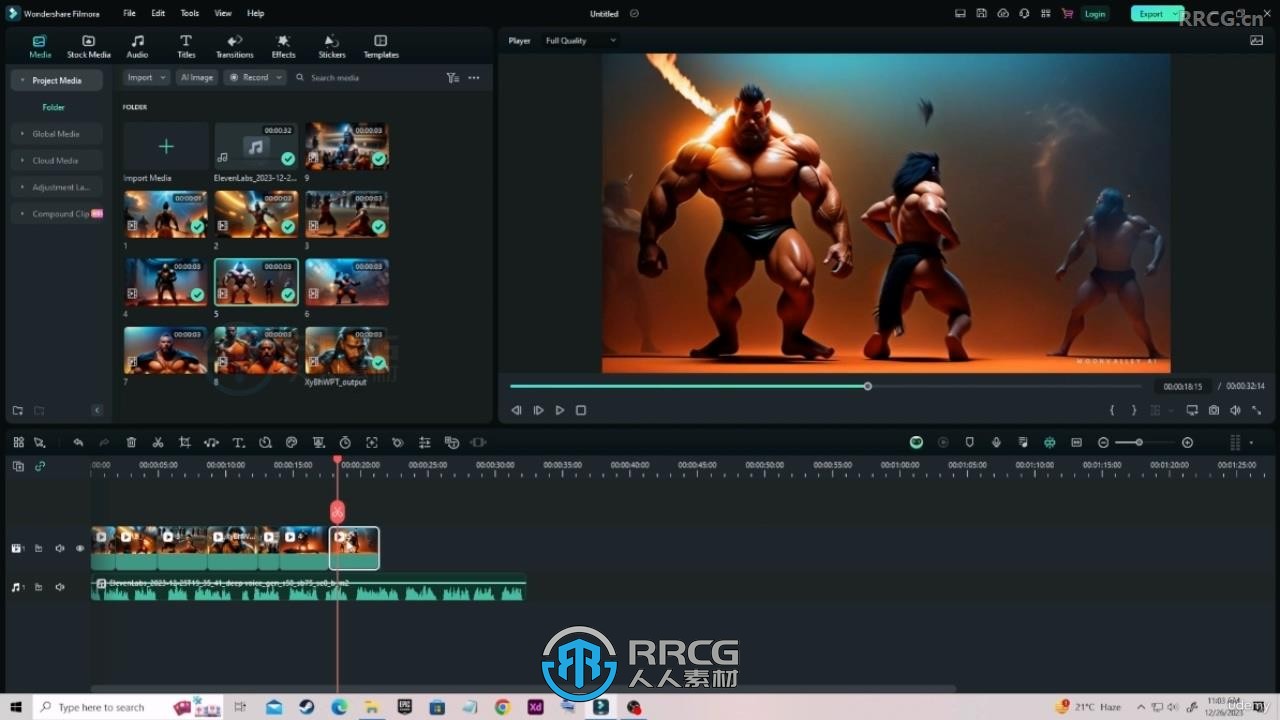Click the red scissors on the playhead
Viewport: 1280px width, 720px height.
(x=337, y=512)
